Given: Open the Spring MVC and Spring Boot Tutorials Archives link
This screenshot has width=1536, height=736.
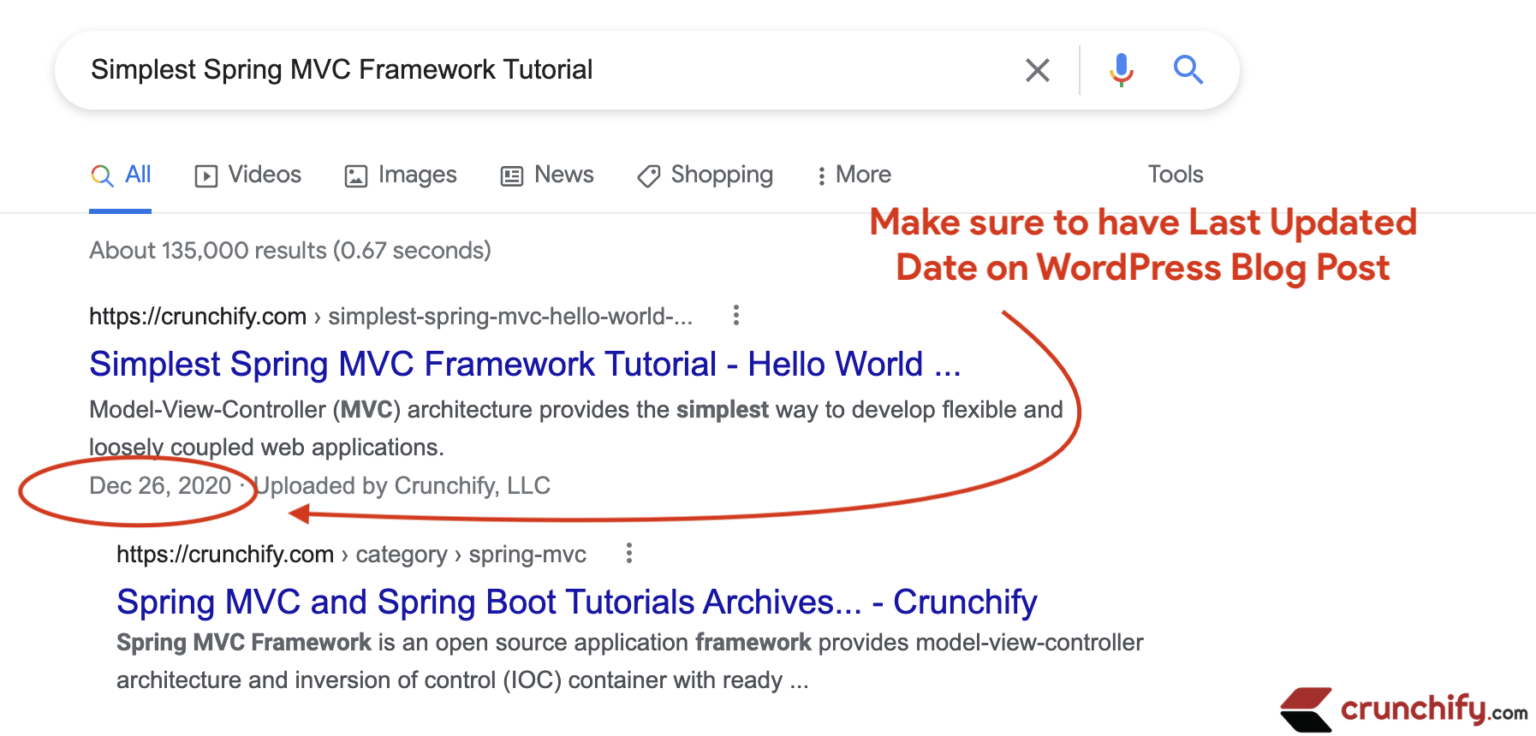Looking at the screenshot, I should 577,601.
